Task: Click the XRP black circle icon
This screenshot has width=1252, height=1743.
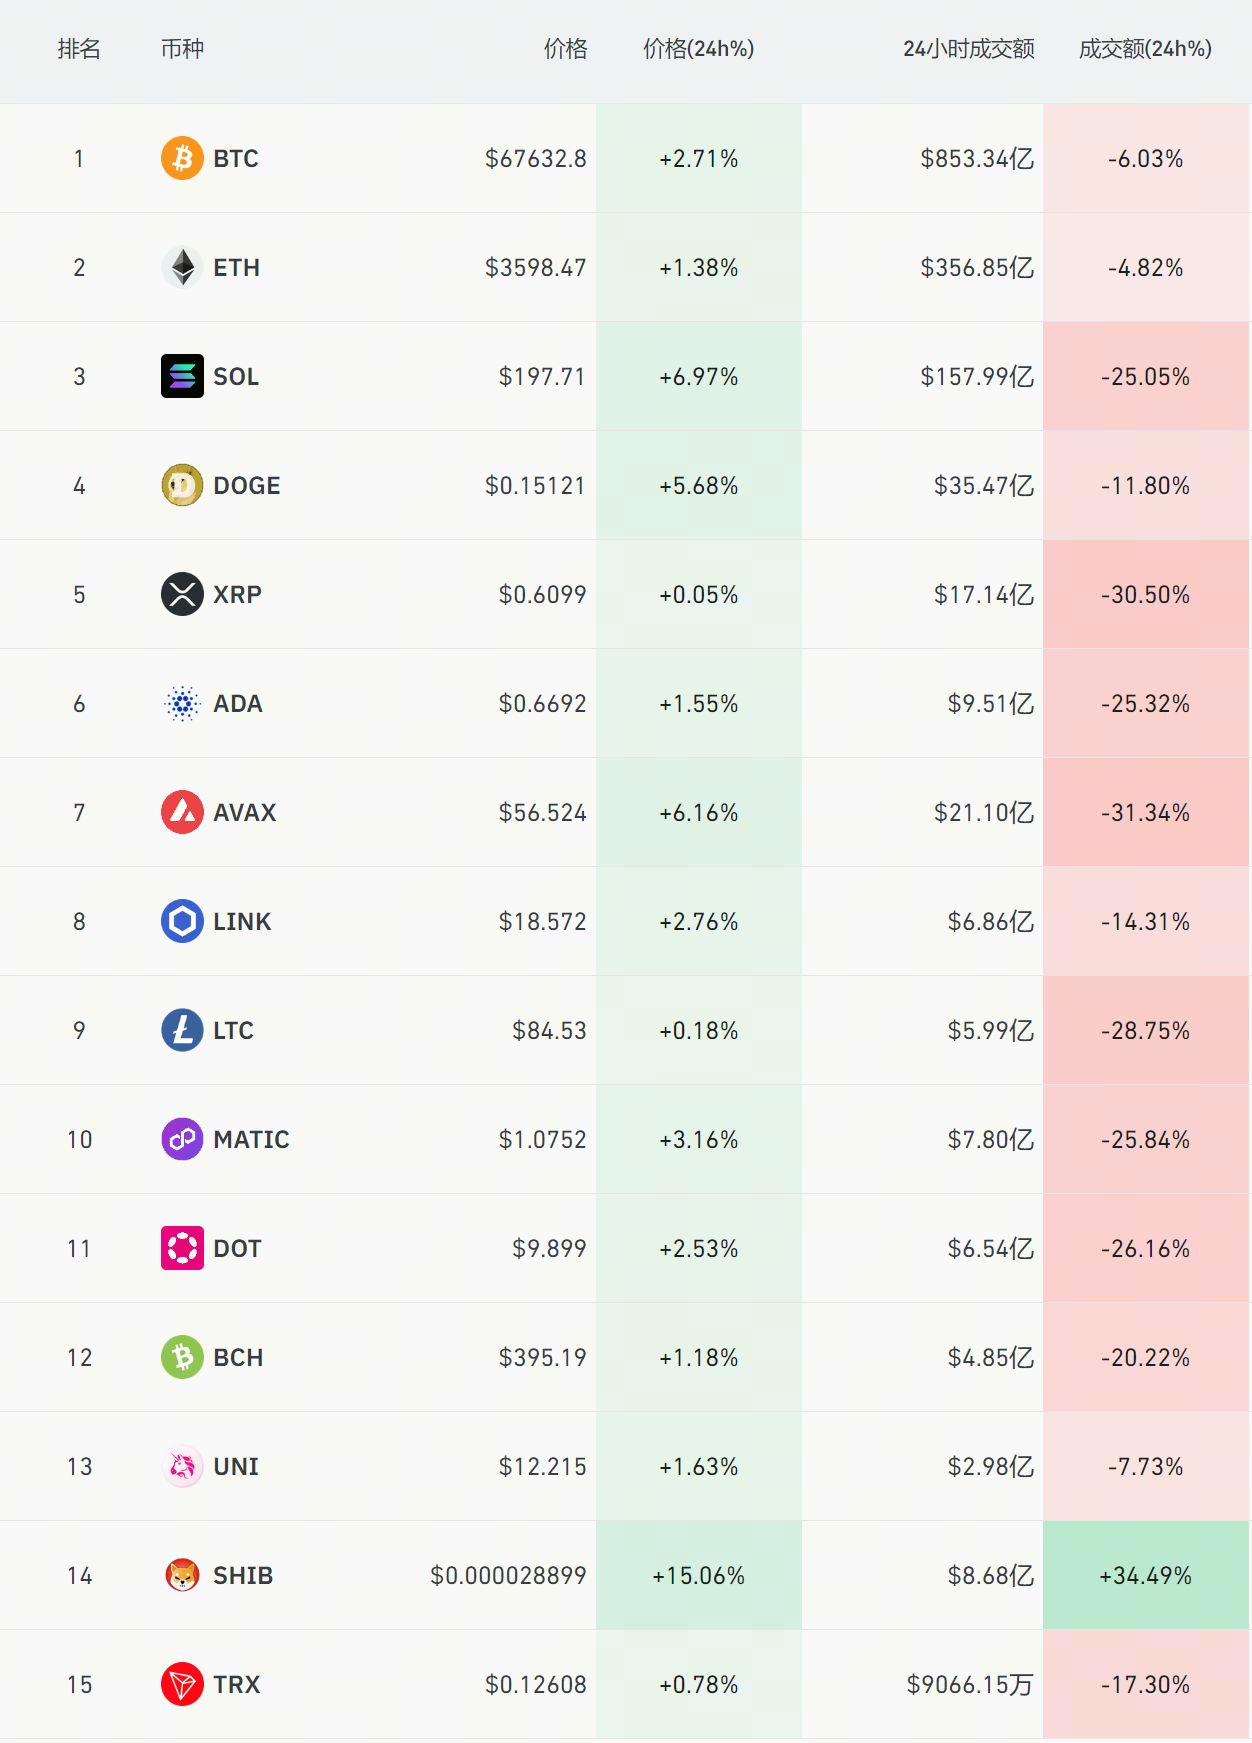Action: click(x=182, y=594)
